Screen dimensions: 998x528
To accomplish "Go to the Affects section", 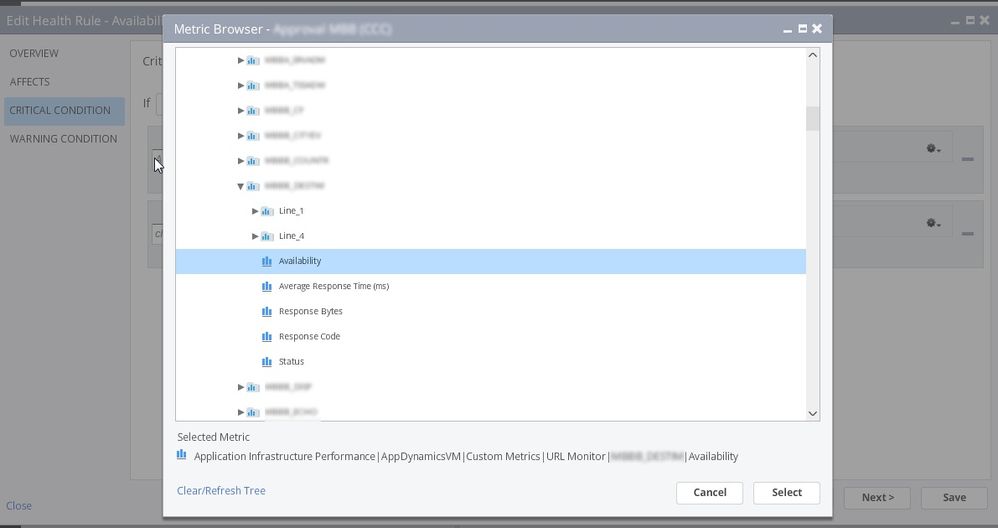I will (x=29, y=82).
